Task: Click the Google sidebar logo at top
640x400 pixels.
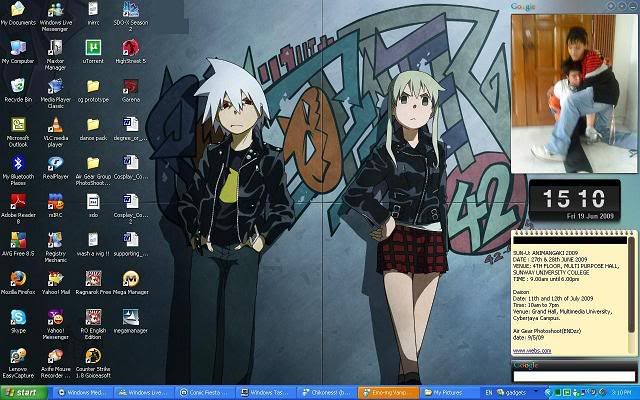Action: coord(523,7)
